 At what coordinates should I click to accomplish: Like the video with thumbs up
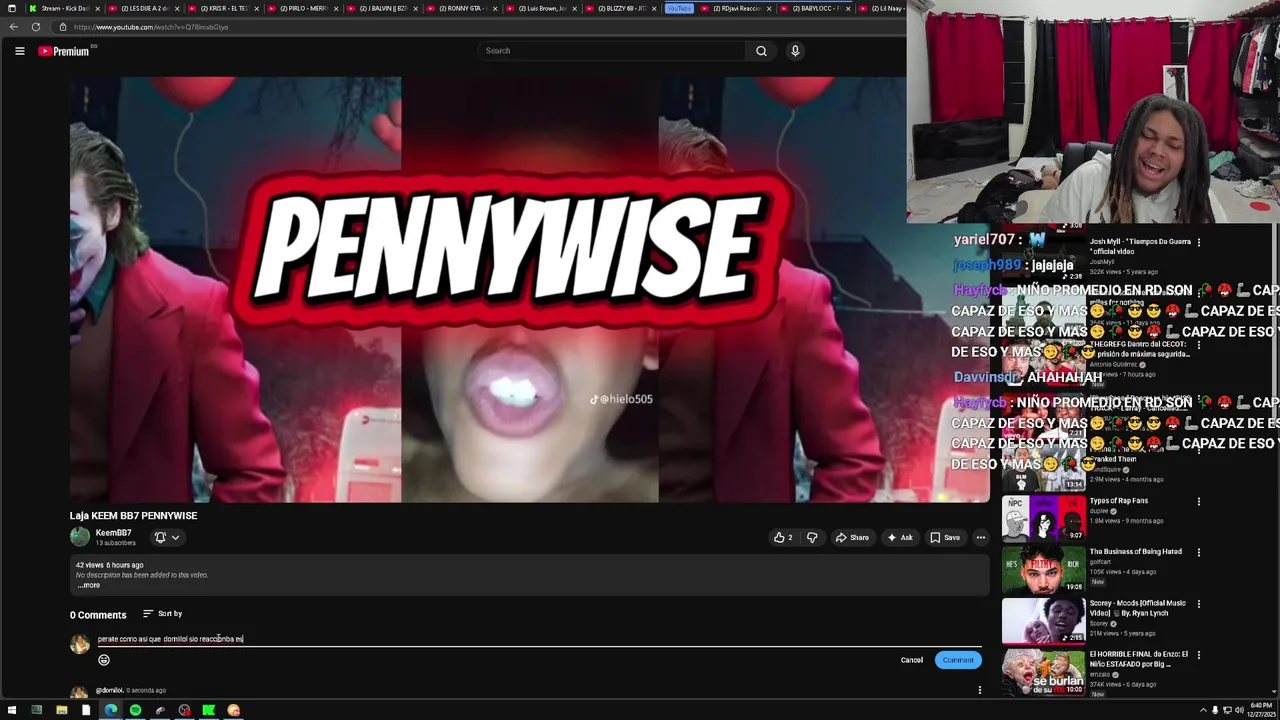(x=783, y=537)
